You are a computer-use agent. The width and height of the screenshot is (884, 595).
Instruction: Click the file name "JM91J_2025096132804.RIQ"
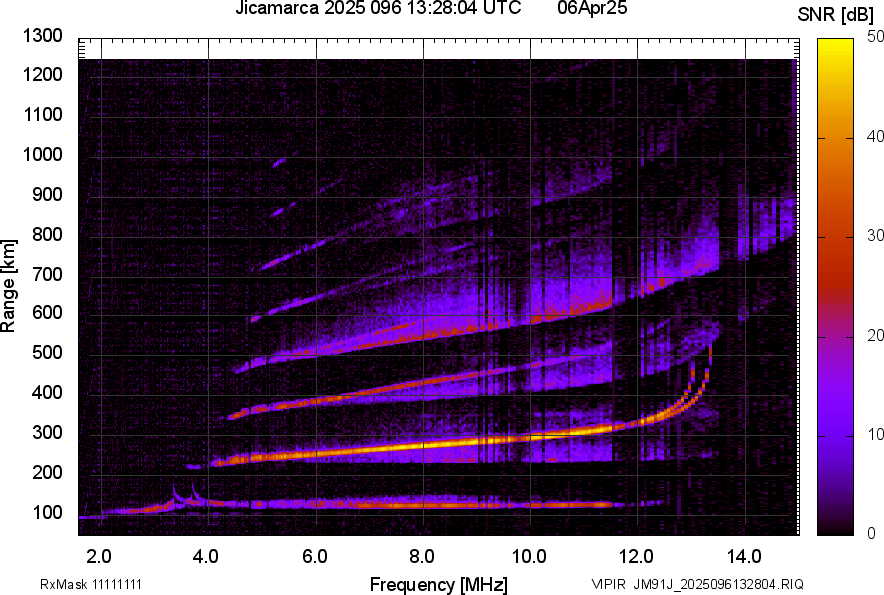(718, 584)
